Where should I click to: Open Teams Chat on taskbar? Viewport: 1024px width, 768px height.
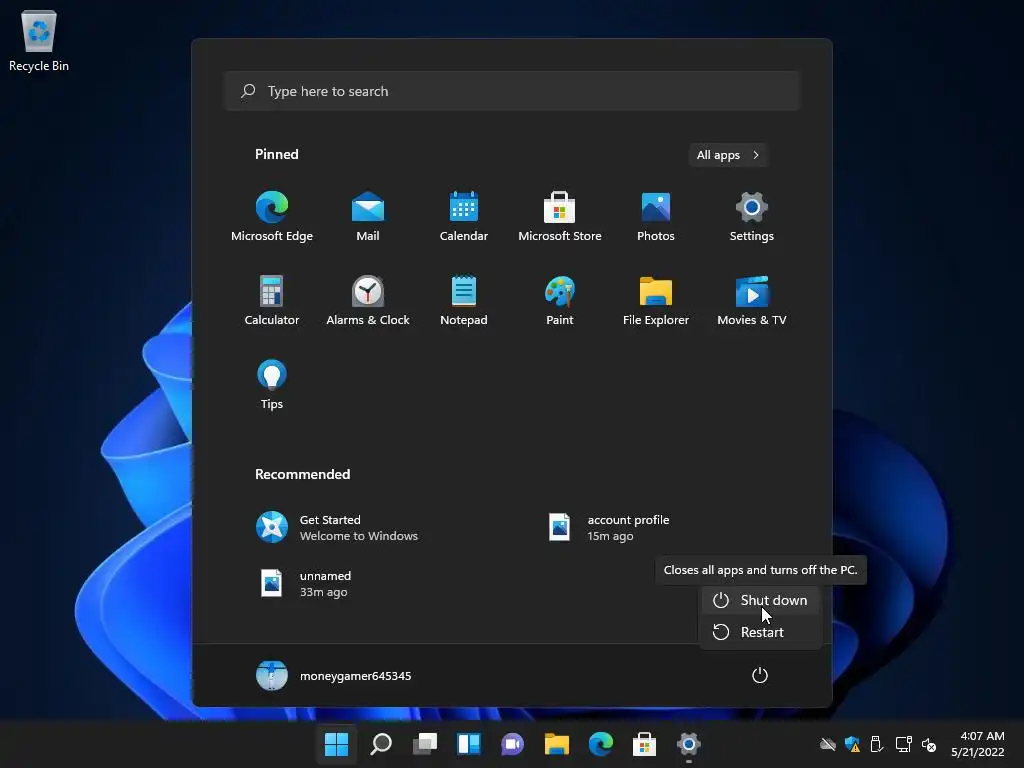tap(513, 744)
